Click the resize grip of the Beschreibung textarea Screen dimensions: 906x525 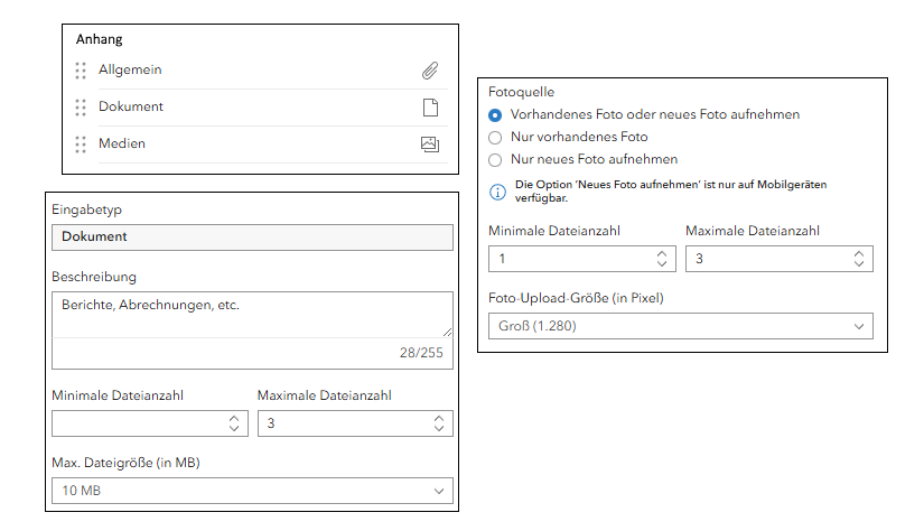pyautogui.click(x=447, y=332)
